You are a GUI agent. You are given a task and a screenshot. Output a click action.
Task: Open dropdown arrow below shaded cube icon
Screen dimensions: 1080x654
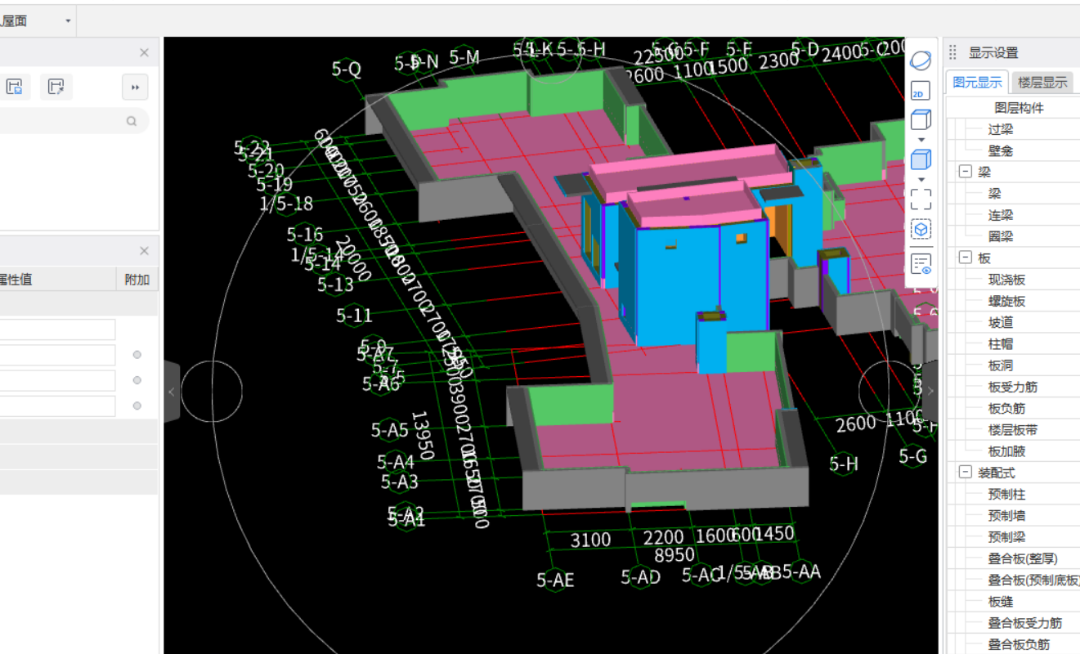coord(921,180)
